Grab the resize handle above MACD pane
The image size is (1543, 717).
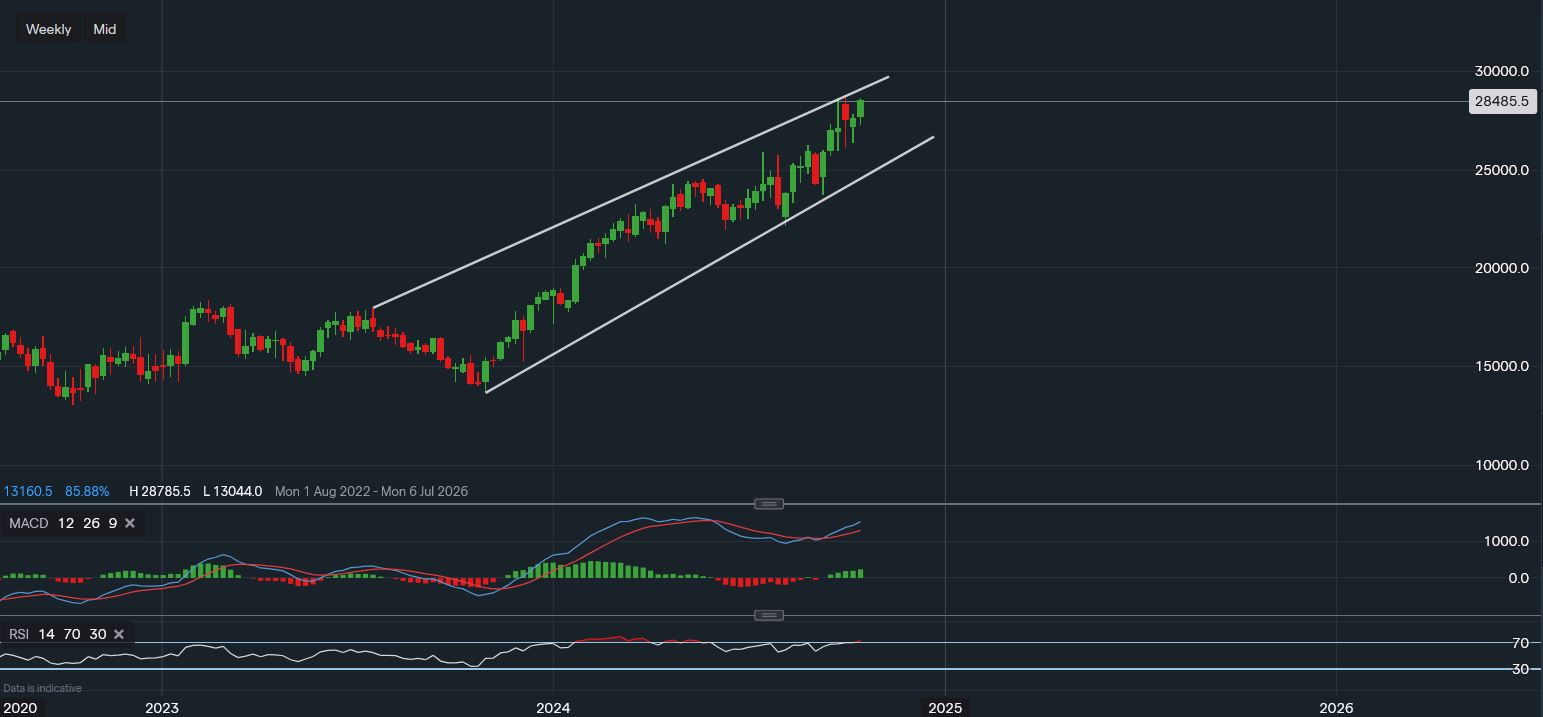tap(768, 503)
